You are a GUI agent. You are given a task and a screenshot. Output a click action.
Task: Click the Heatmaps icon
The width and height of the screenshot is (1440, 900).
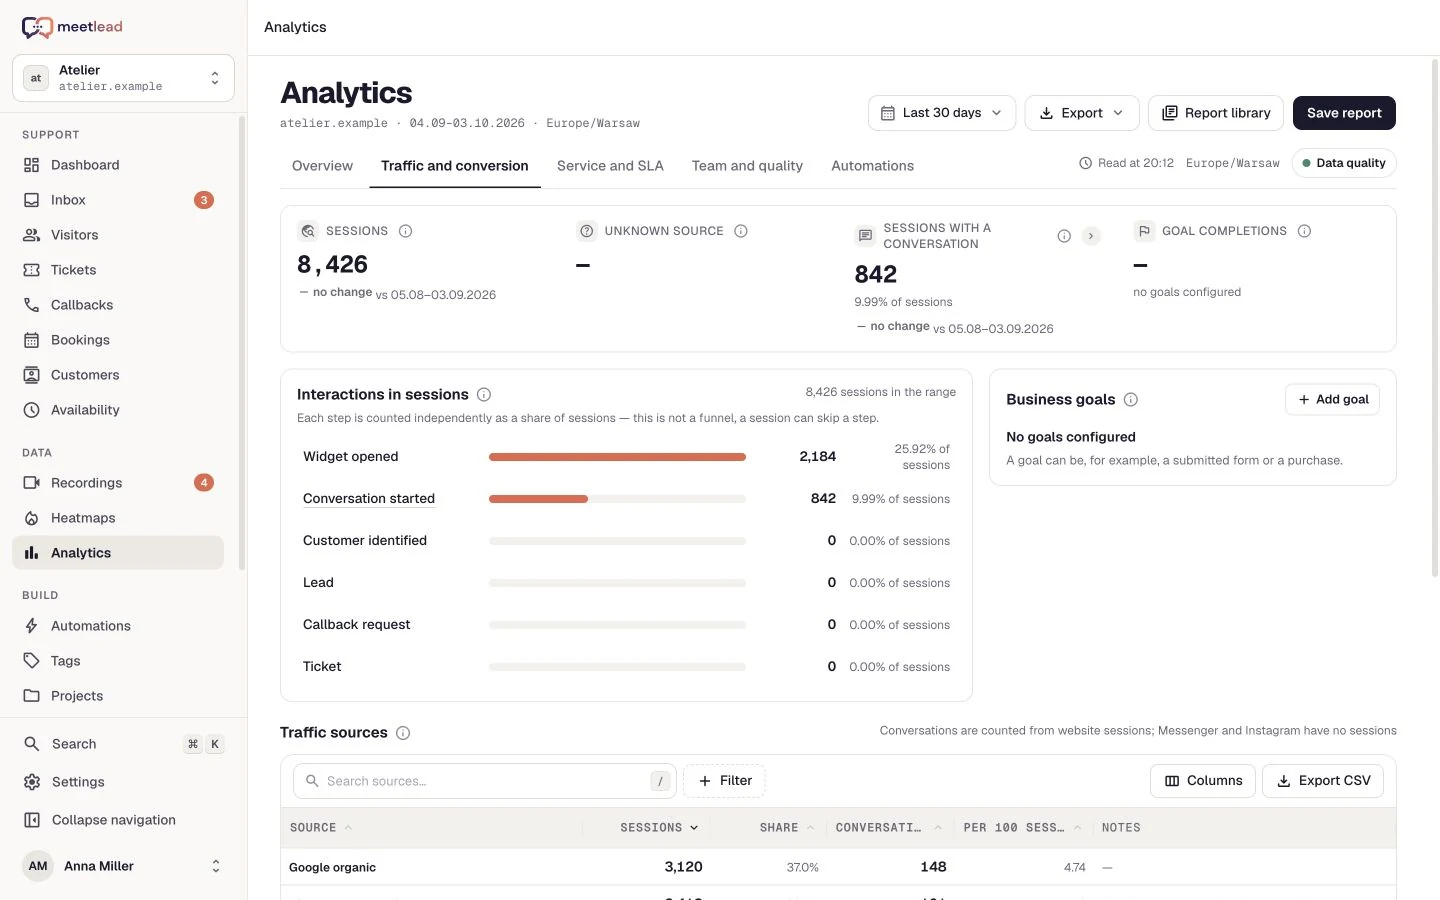click(32, 518)
